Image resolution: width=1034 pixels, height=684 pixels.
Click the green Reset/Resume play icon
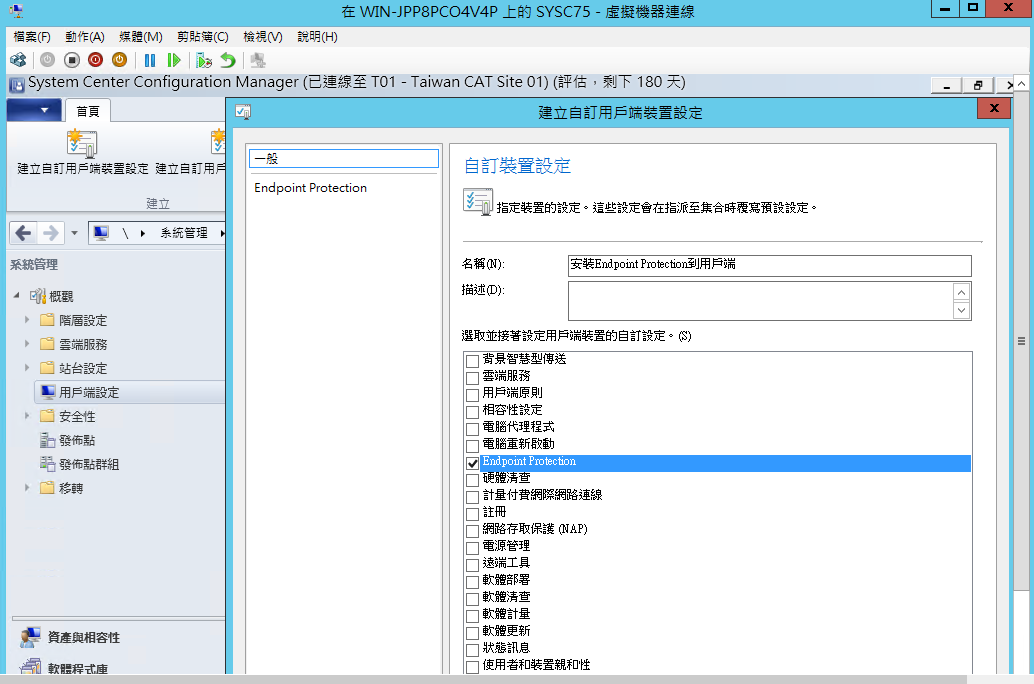173,61
